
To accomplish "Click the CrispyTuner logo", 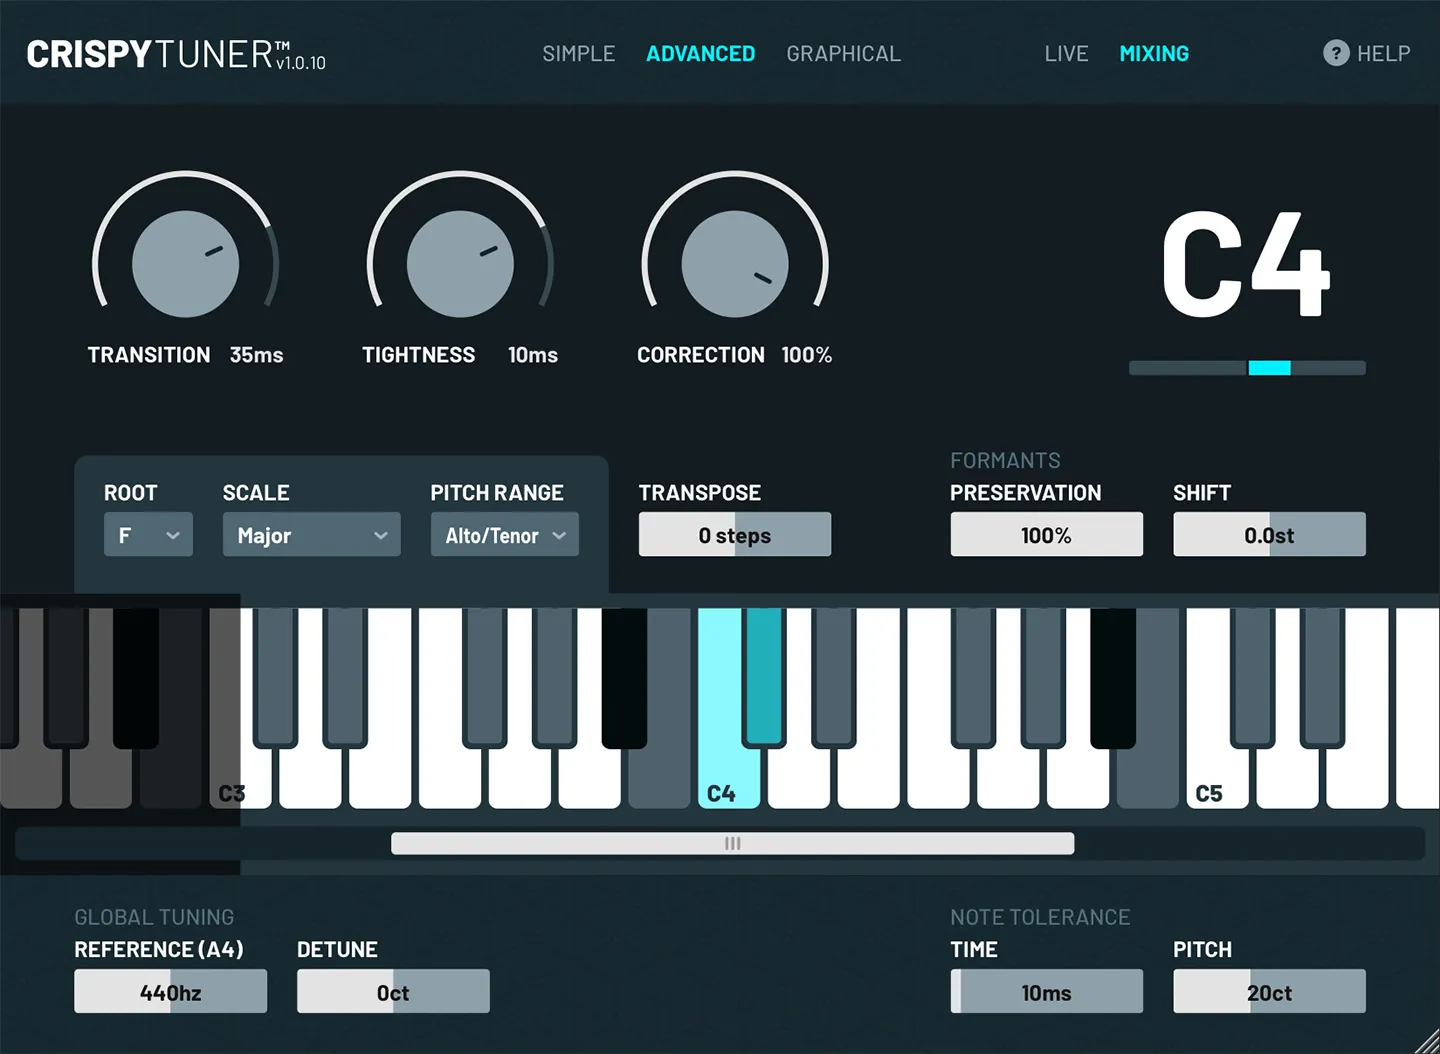I will point(176,55).
